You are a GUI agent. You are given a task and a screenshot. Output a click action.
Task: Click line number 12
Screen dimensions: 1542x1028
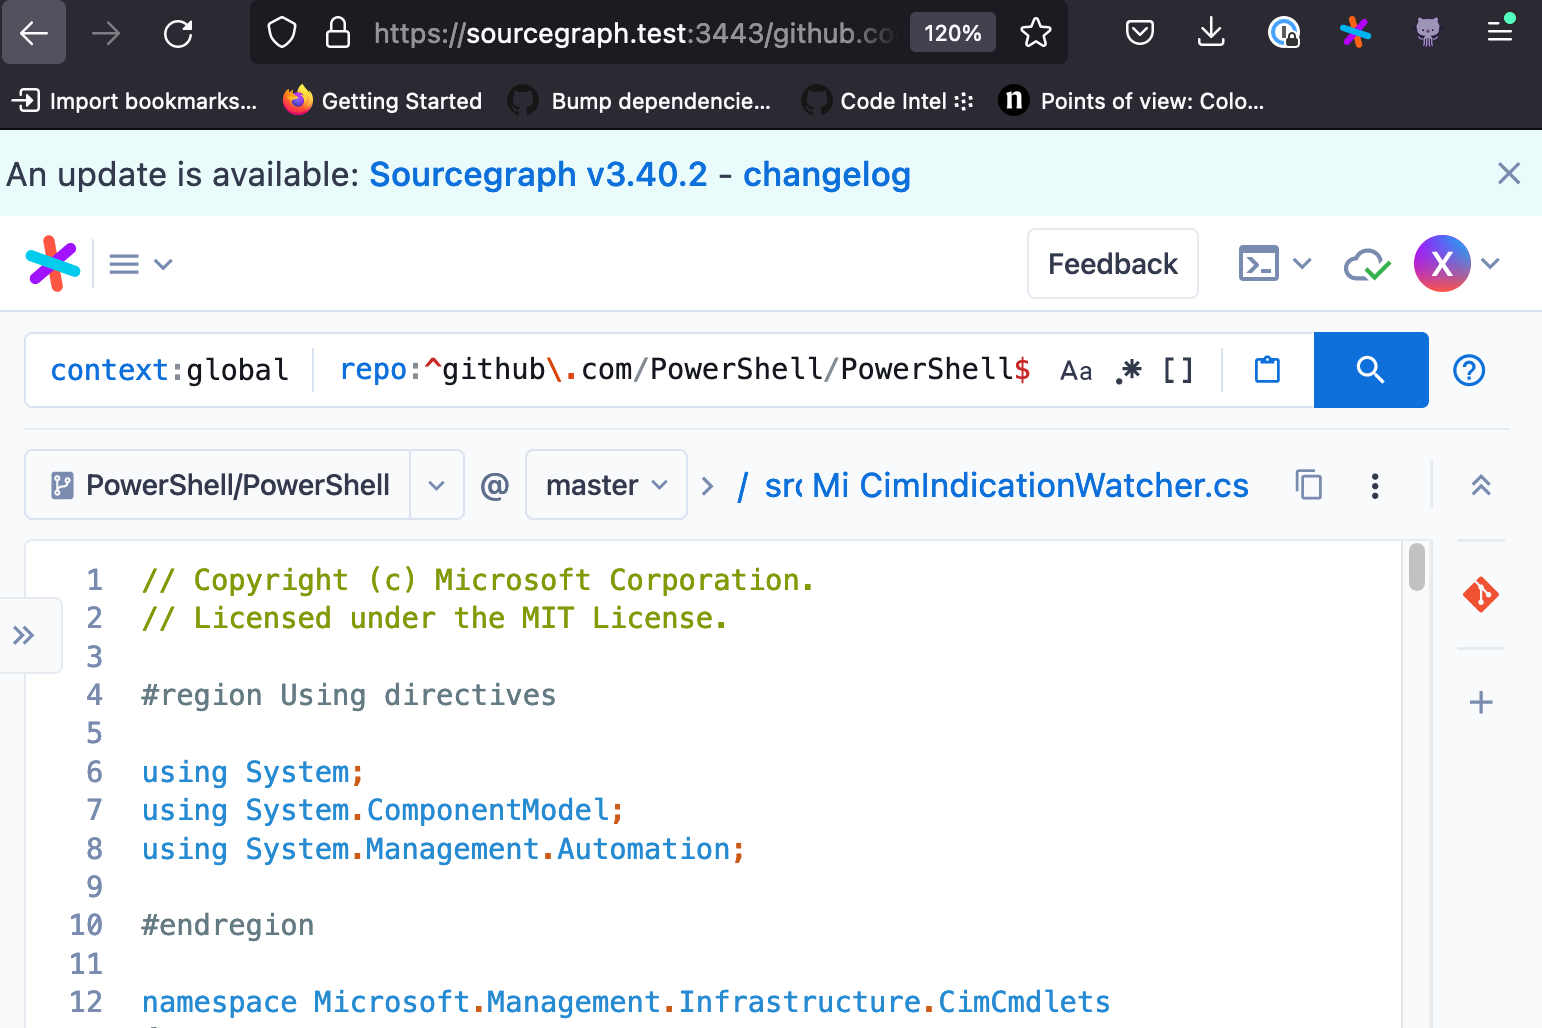[86, 1002]
